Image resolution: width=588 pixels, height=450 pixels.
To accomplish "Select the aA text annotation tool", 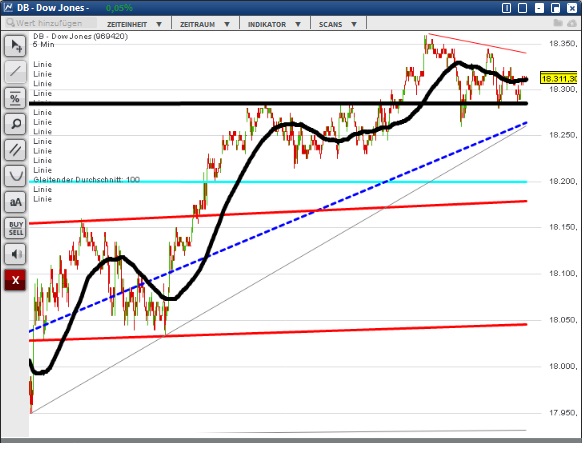I will point(15,202).
